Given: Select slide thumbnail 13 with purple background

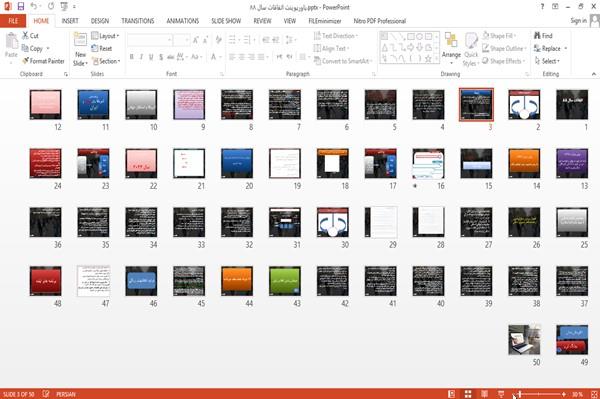Looking at the screenshot, I should click(x=572, y=163).
